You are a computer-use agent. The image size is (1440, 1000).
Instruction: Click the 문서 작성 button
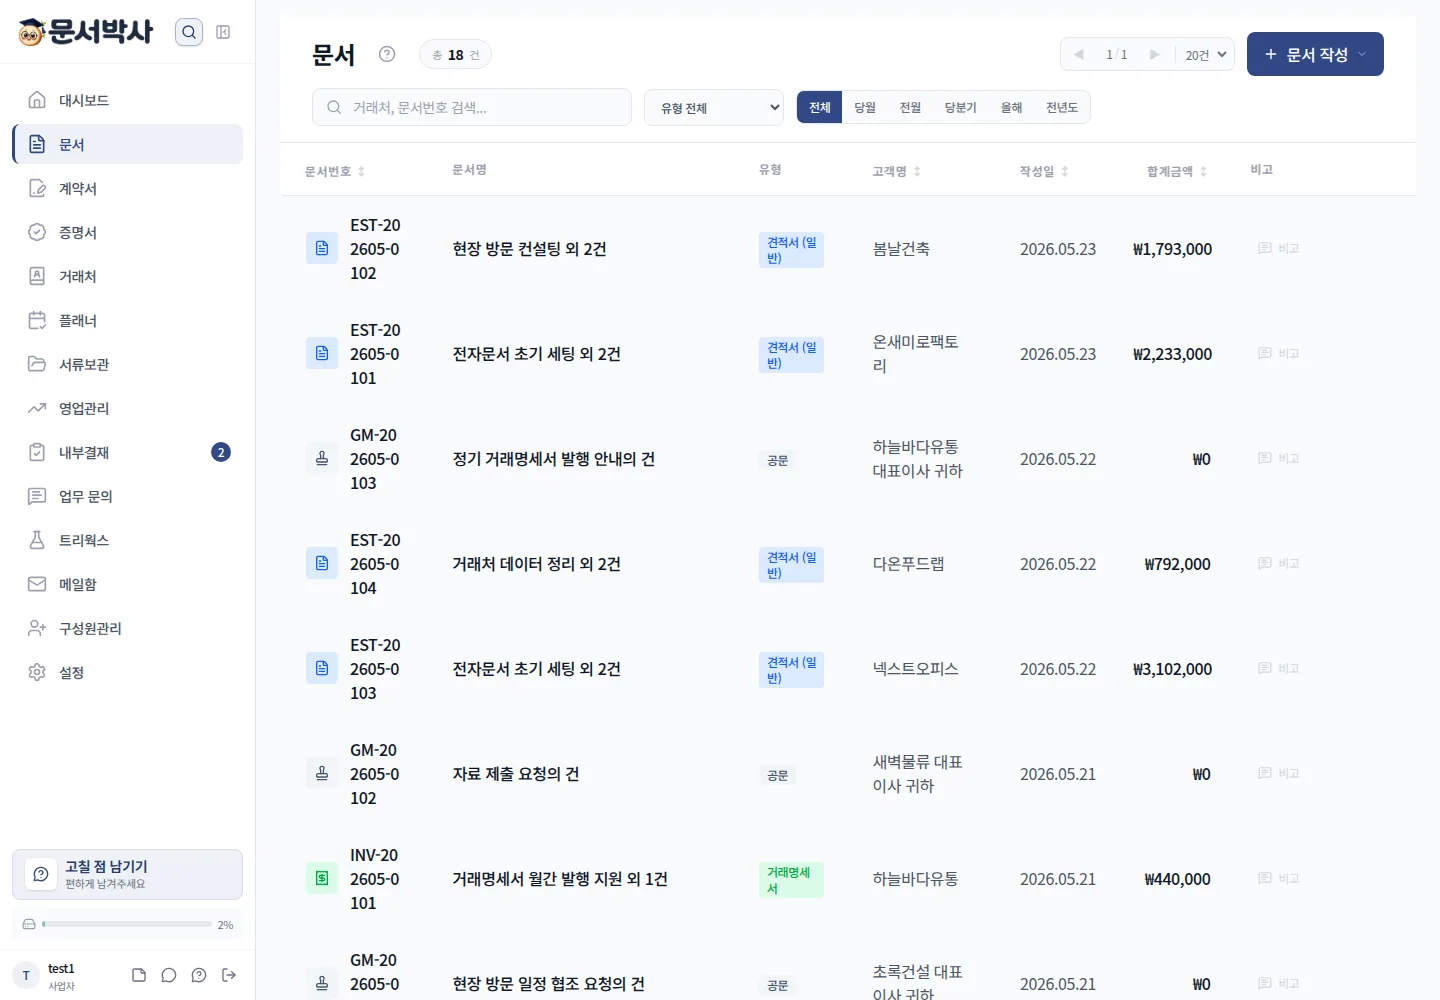click(1315, 54)
